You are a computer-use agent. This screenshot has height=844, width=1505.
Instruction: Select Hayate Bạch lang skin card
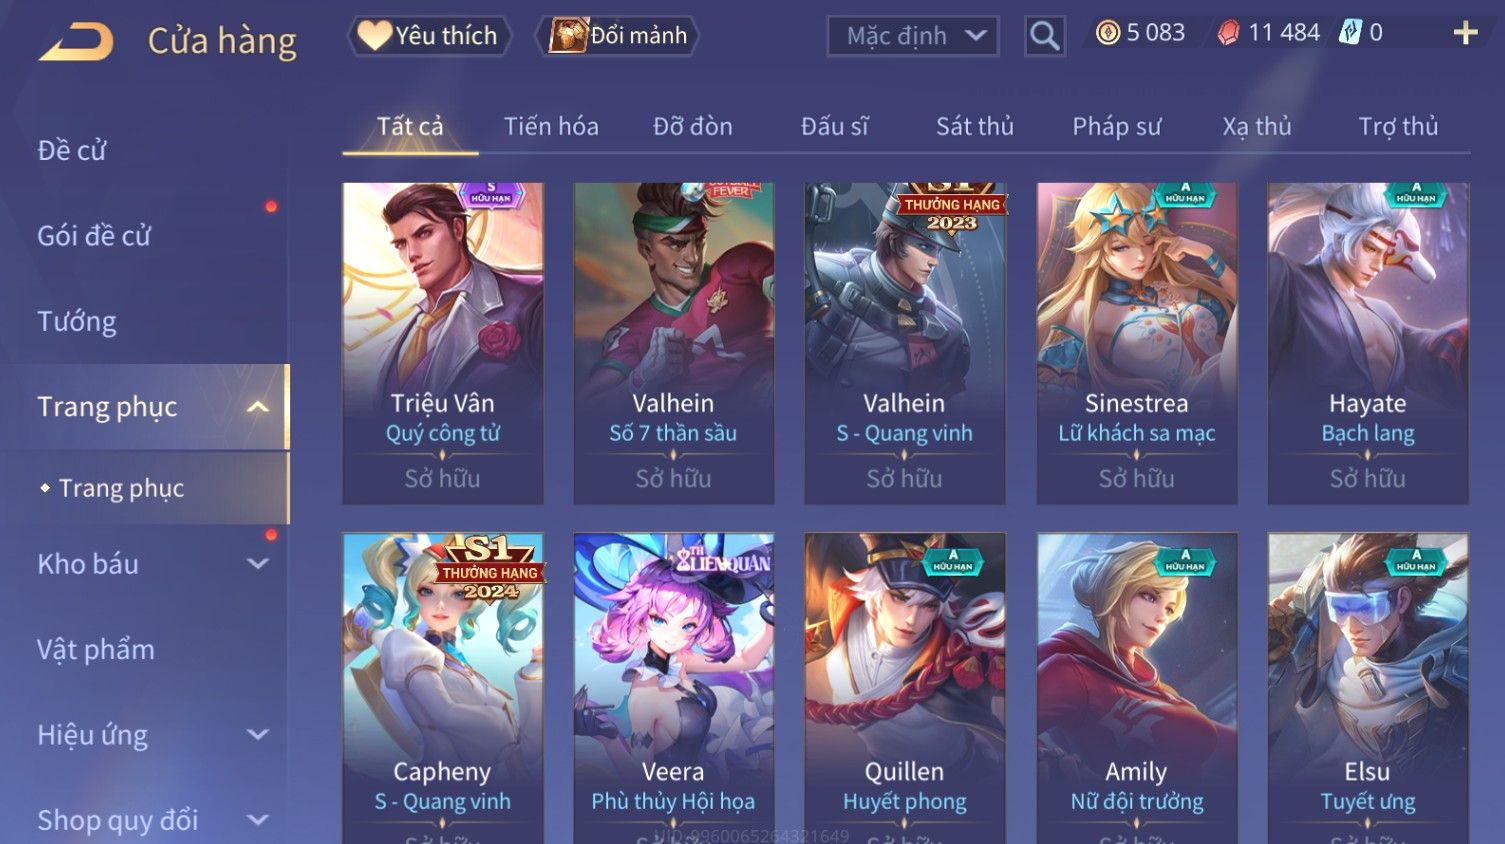(1368, 343)
